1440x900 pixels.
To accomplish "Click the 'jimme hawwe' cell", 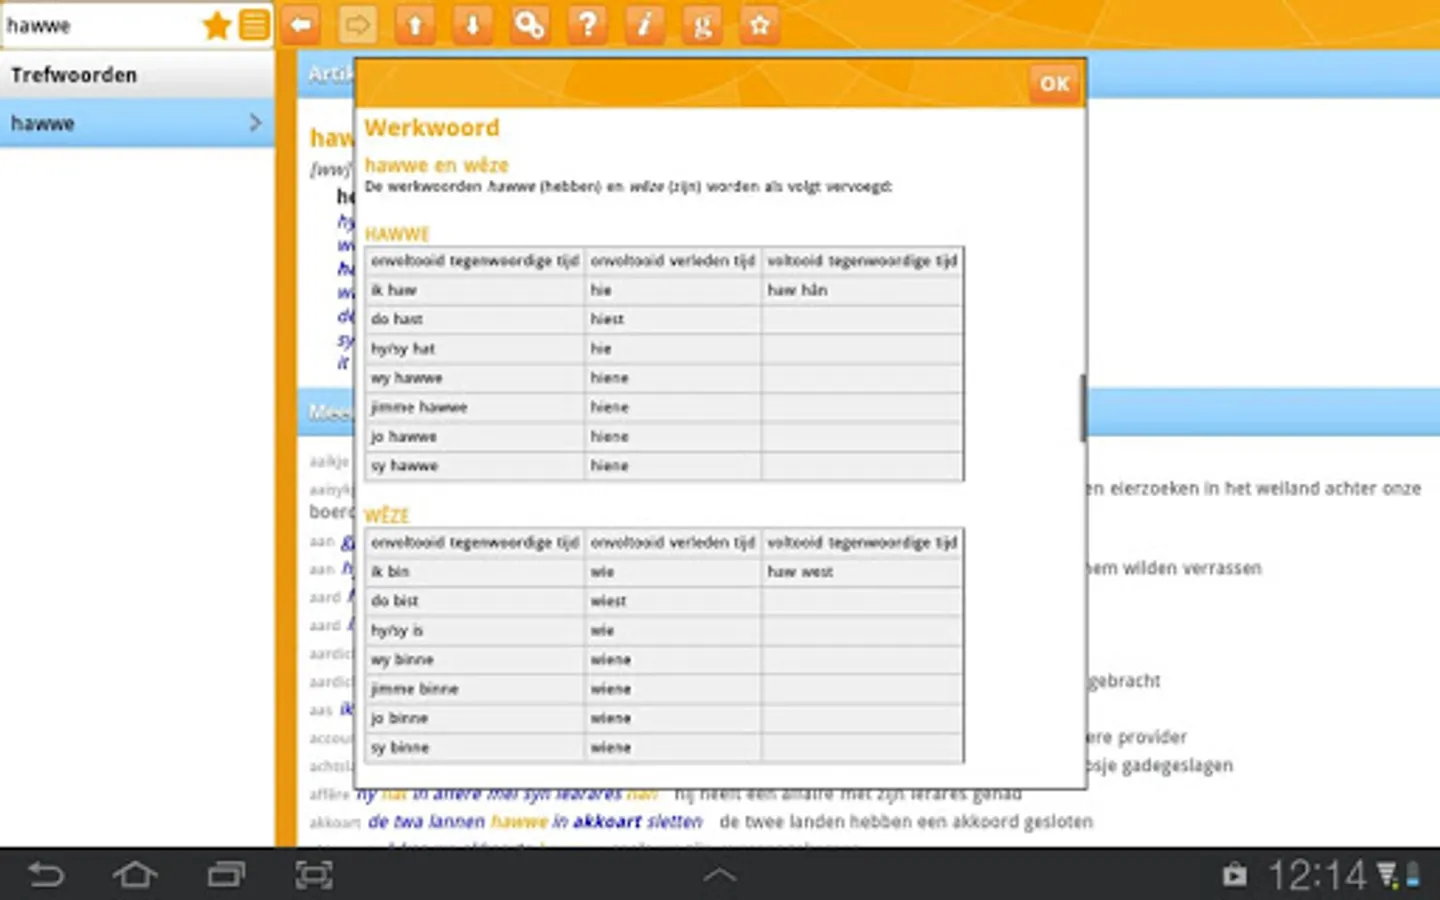I will click(x=475, y=407).
